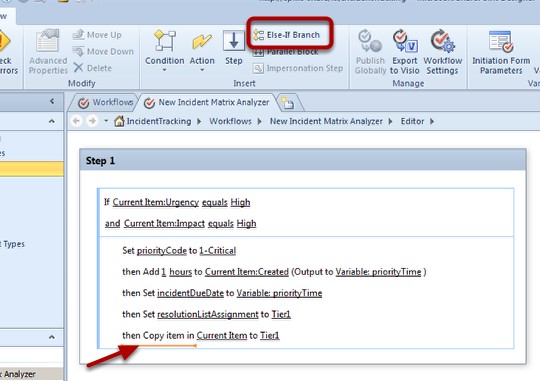Insert a Parallel Block

click(x=286, y=52)
